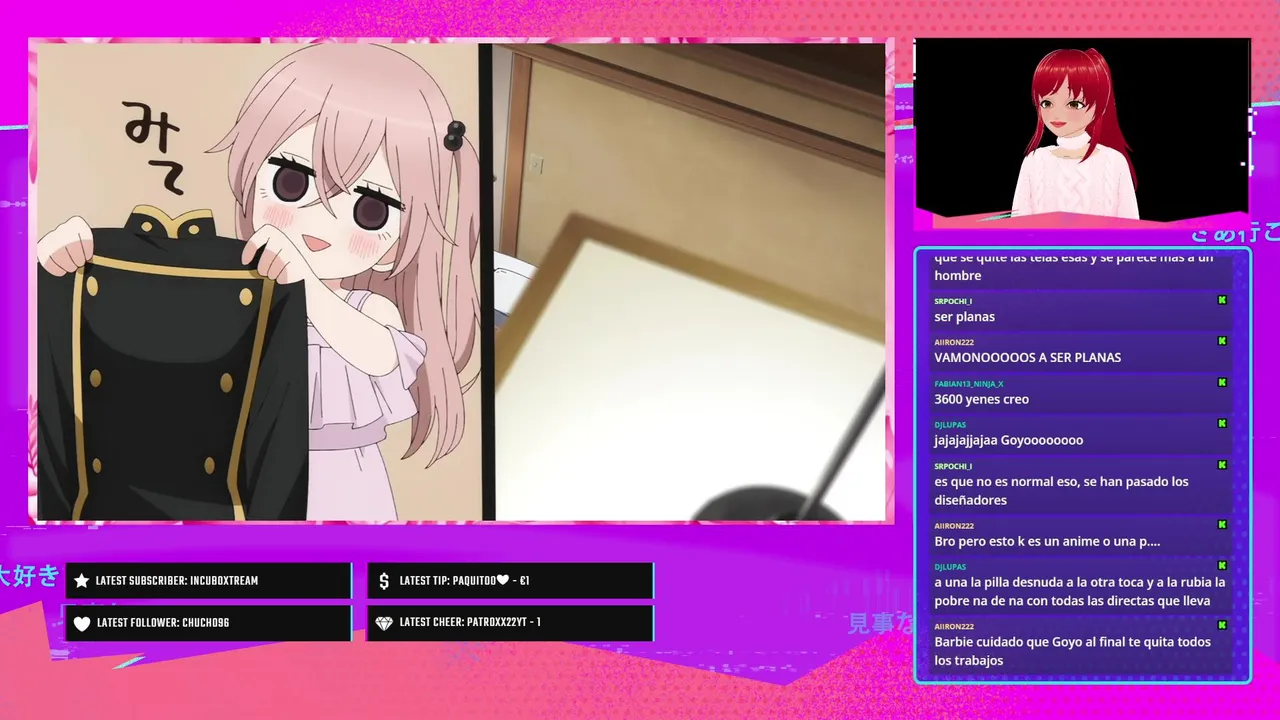Click the K badge on 'jajajajjajaa Goyoooooooo' row

1221,424
